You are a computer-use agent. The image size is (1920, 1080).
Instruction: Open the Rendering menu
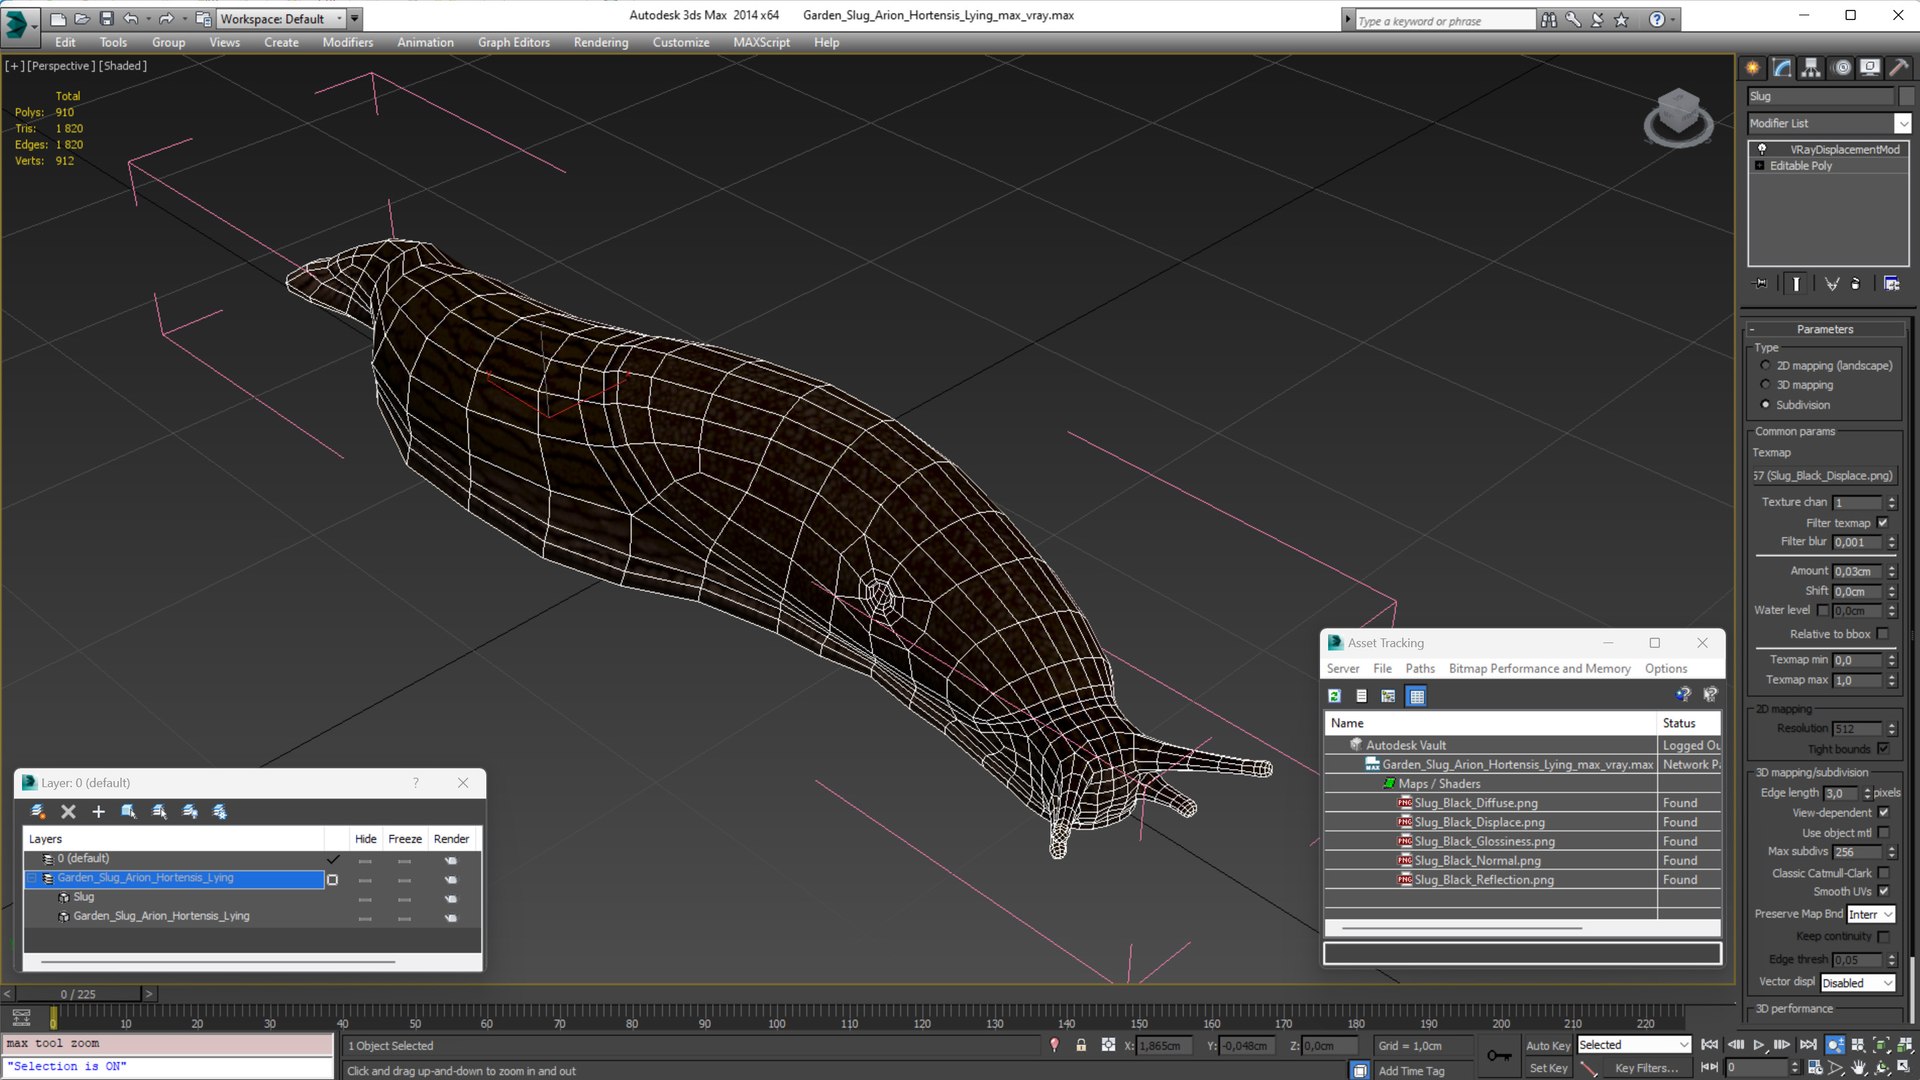click(x=601, y=42)
